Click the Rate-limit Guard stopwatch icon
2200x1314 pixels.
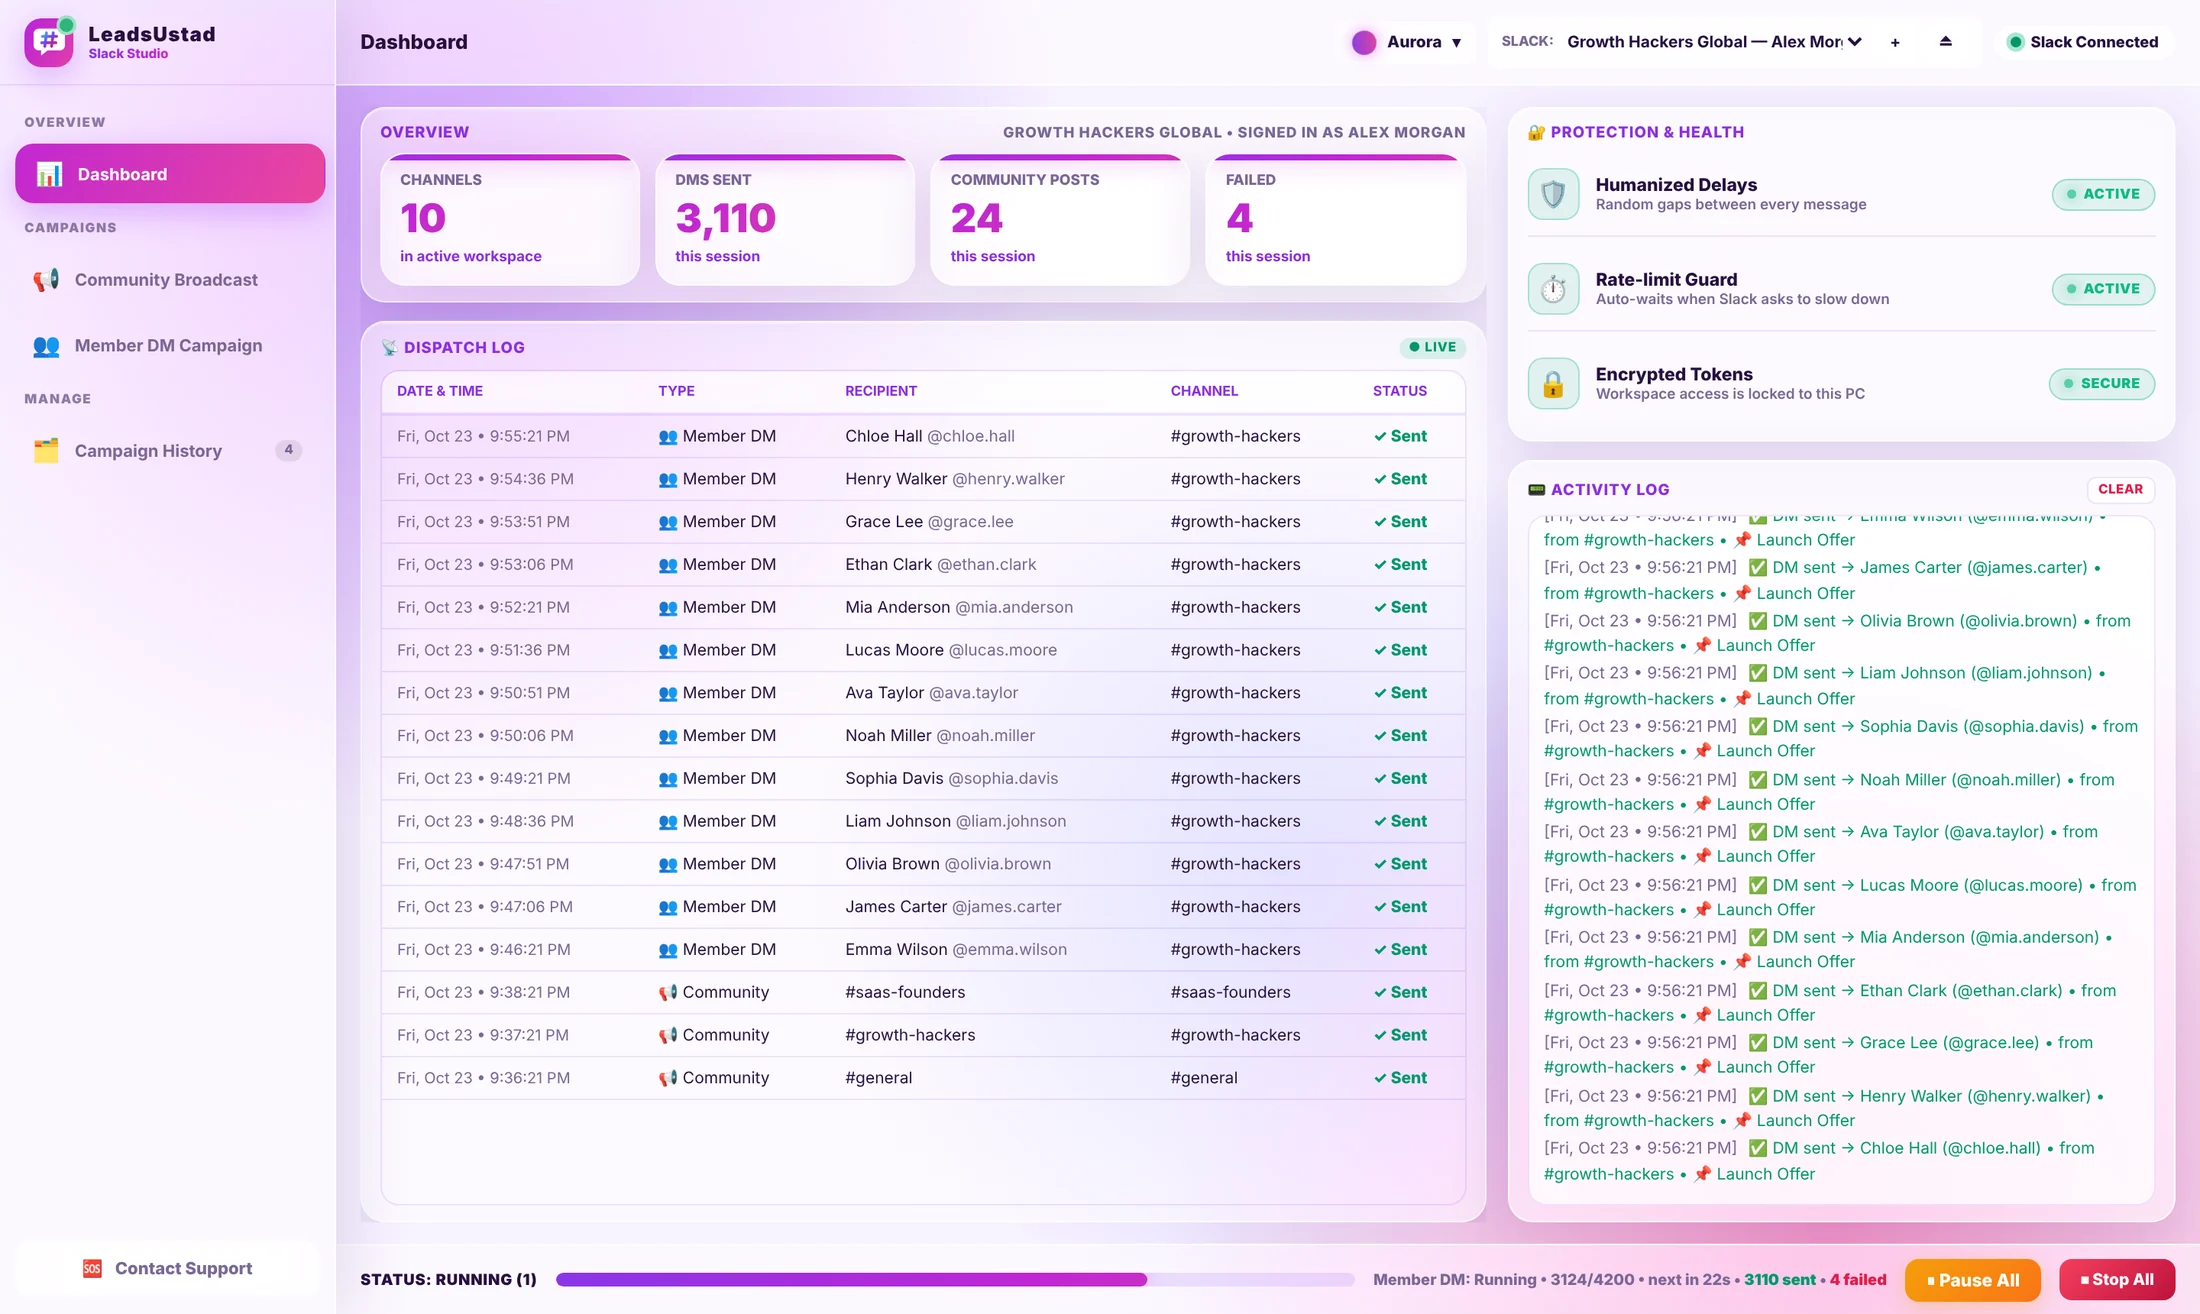coord(1553,289)
